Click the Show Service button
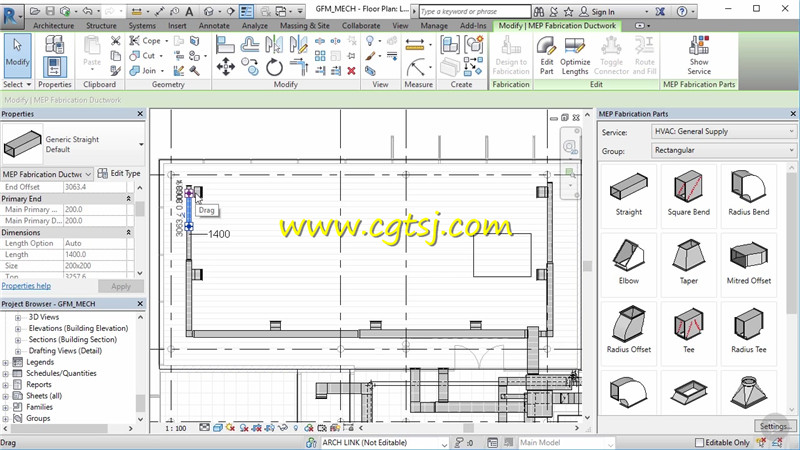Viewport: 800px width, 450px height. pyautogui.click(x=699, y=56)
